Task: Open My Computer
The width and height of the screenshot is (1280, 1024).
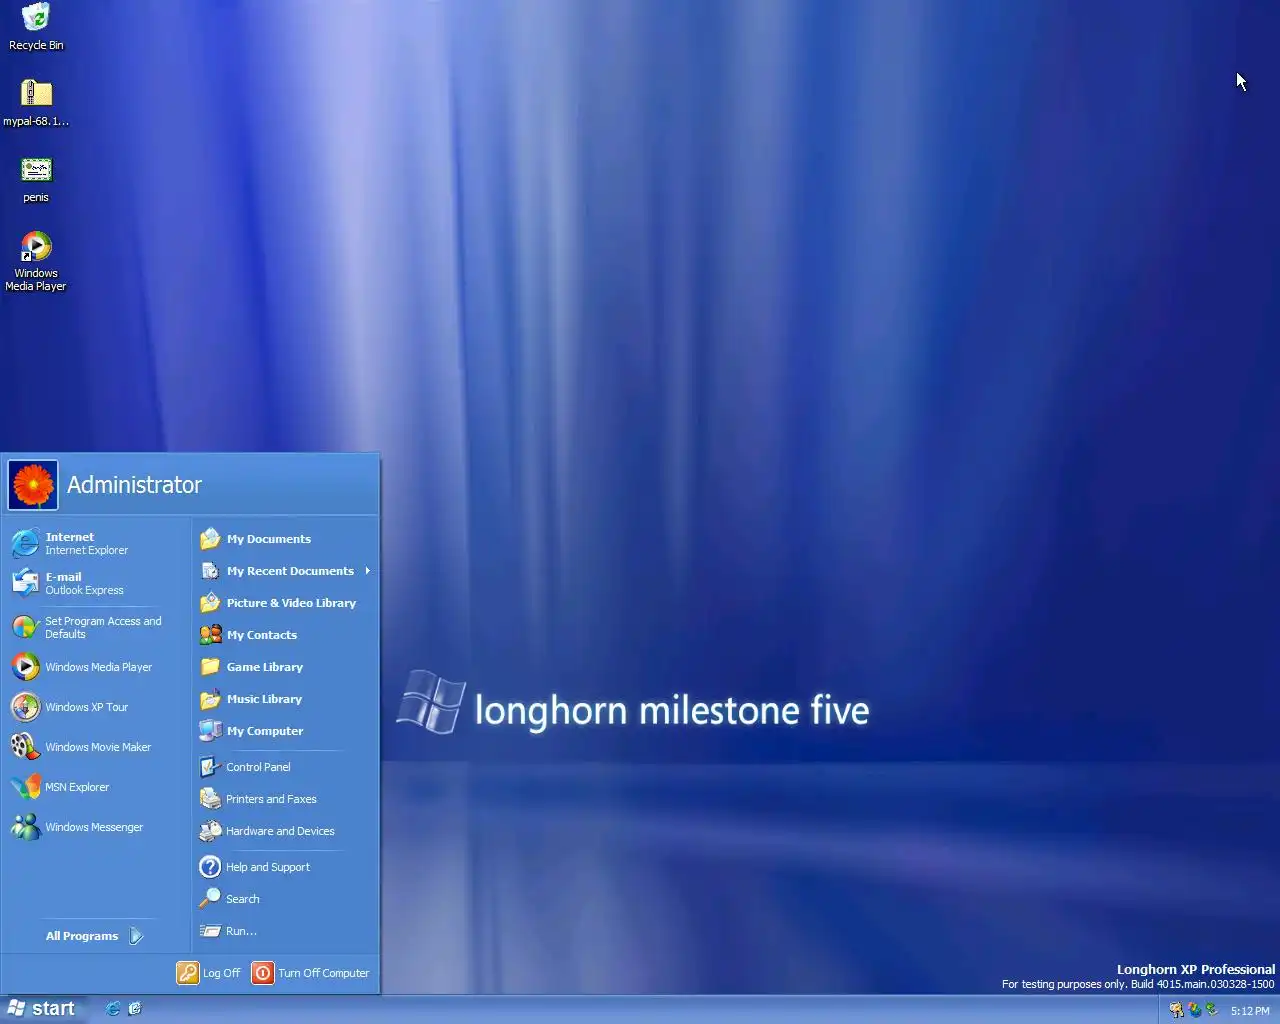Action: 286,731
